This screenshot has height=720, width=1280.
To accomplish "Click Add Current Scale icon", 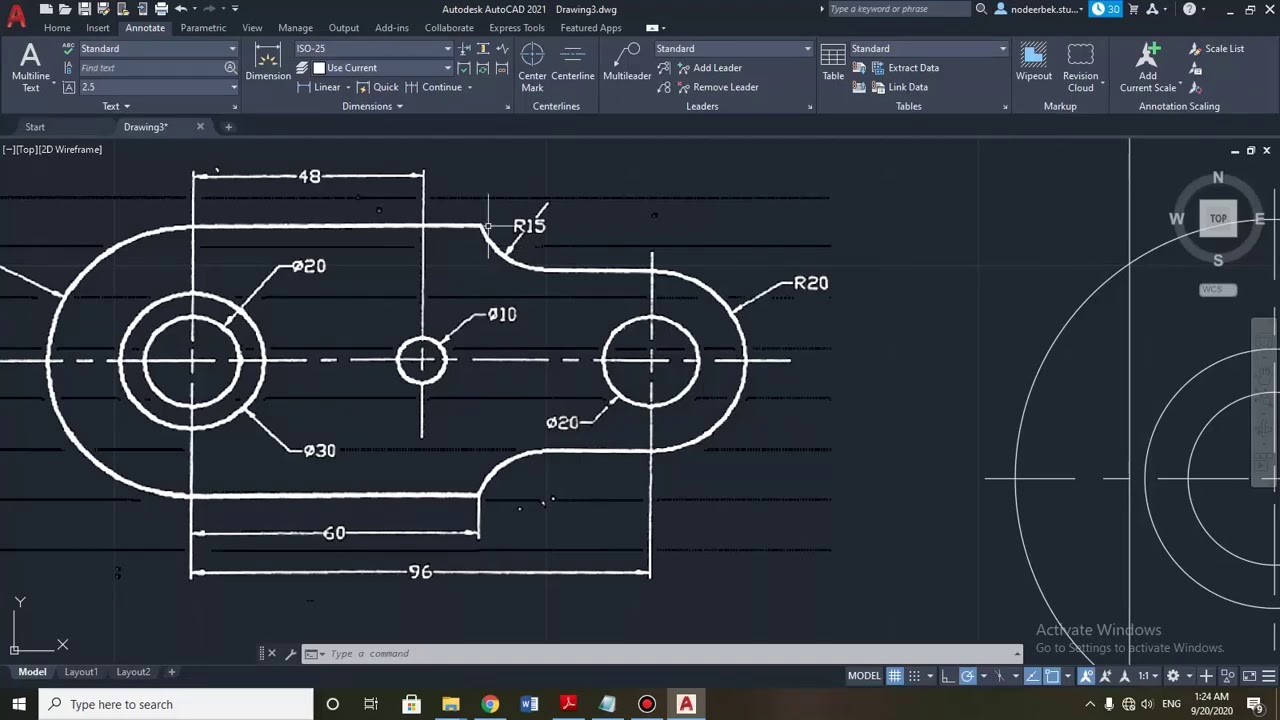I will 1148,67.
